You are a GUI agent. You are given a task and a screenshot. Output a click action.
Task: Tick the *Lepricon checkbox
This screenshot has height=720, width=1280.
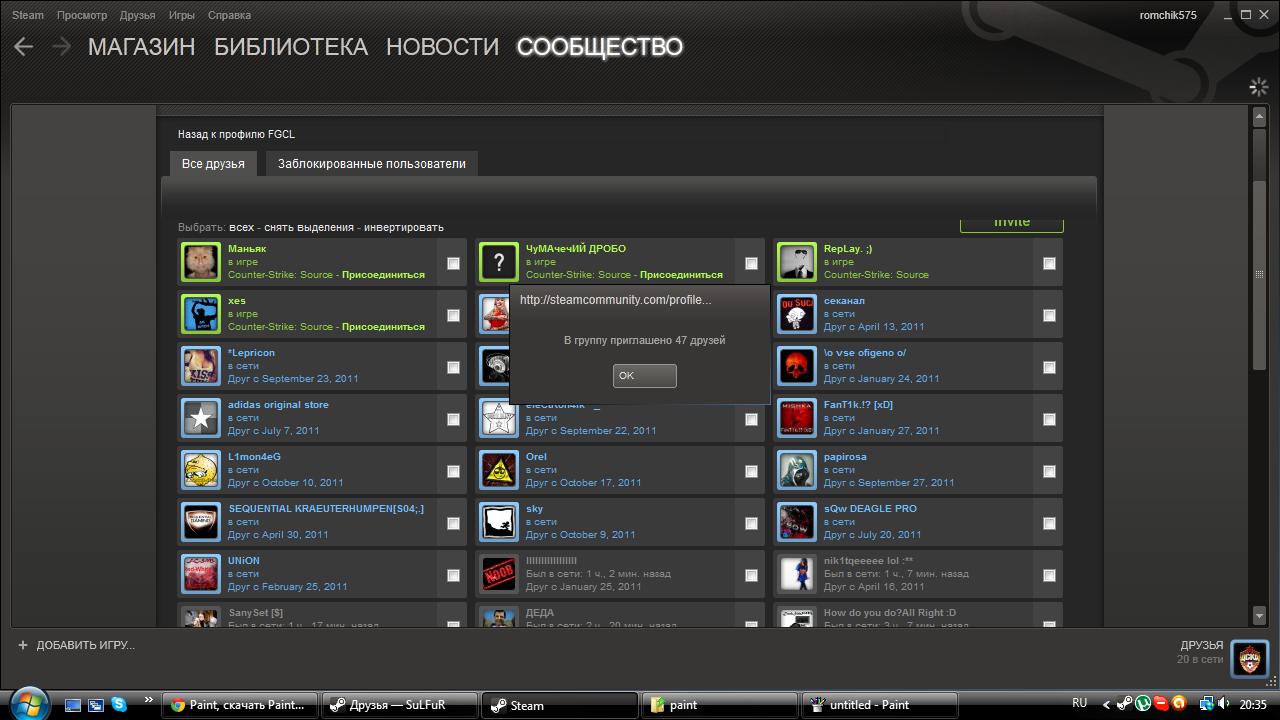pos(453,367)
